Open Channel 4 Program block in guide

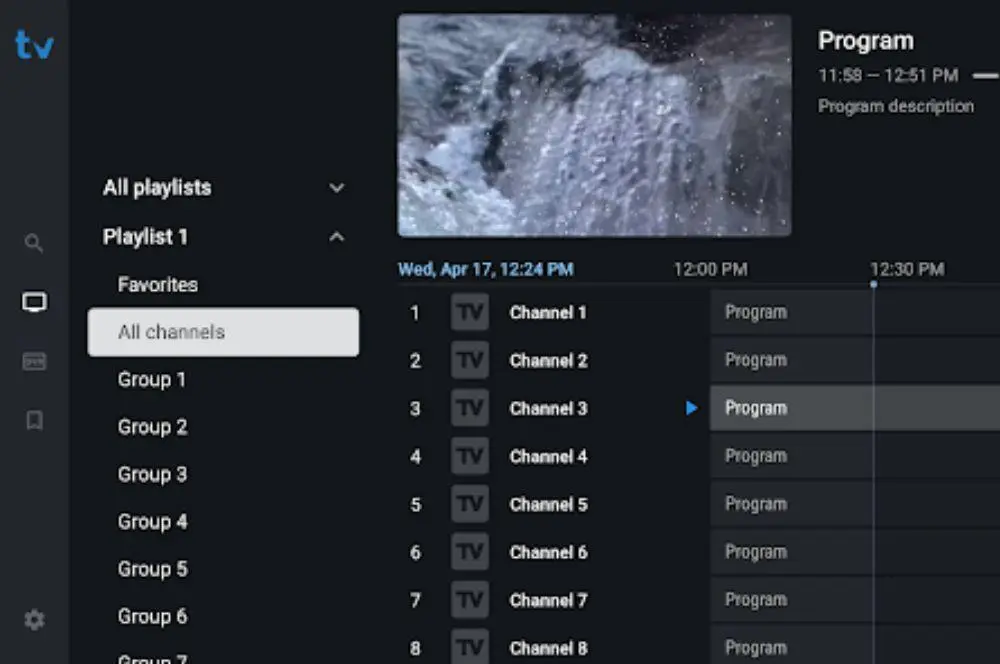(x=855, y=456)
